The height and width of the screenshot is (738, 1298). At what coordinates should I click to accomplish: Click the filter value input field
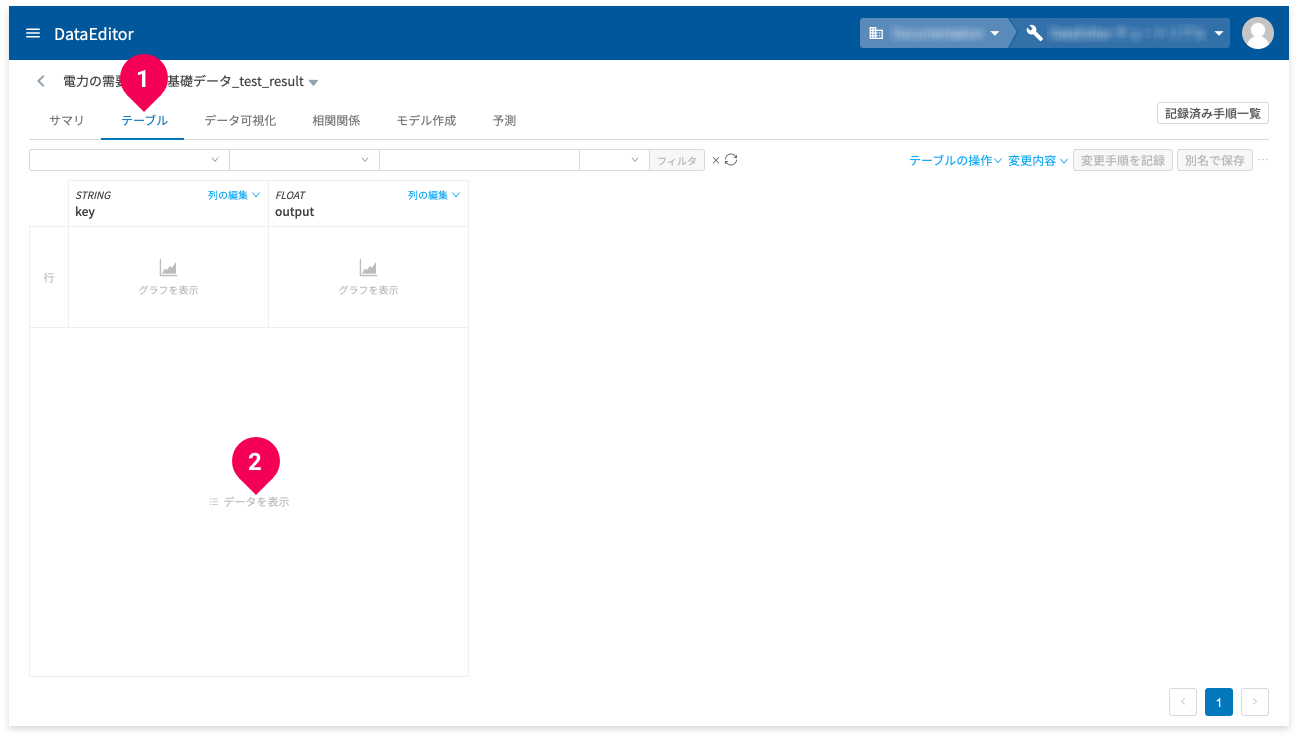pyautogui.click(x=479, y=160)
